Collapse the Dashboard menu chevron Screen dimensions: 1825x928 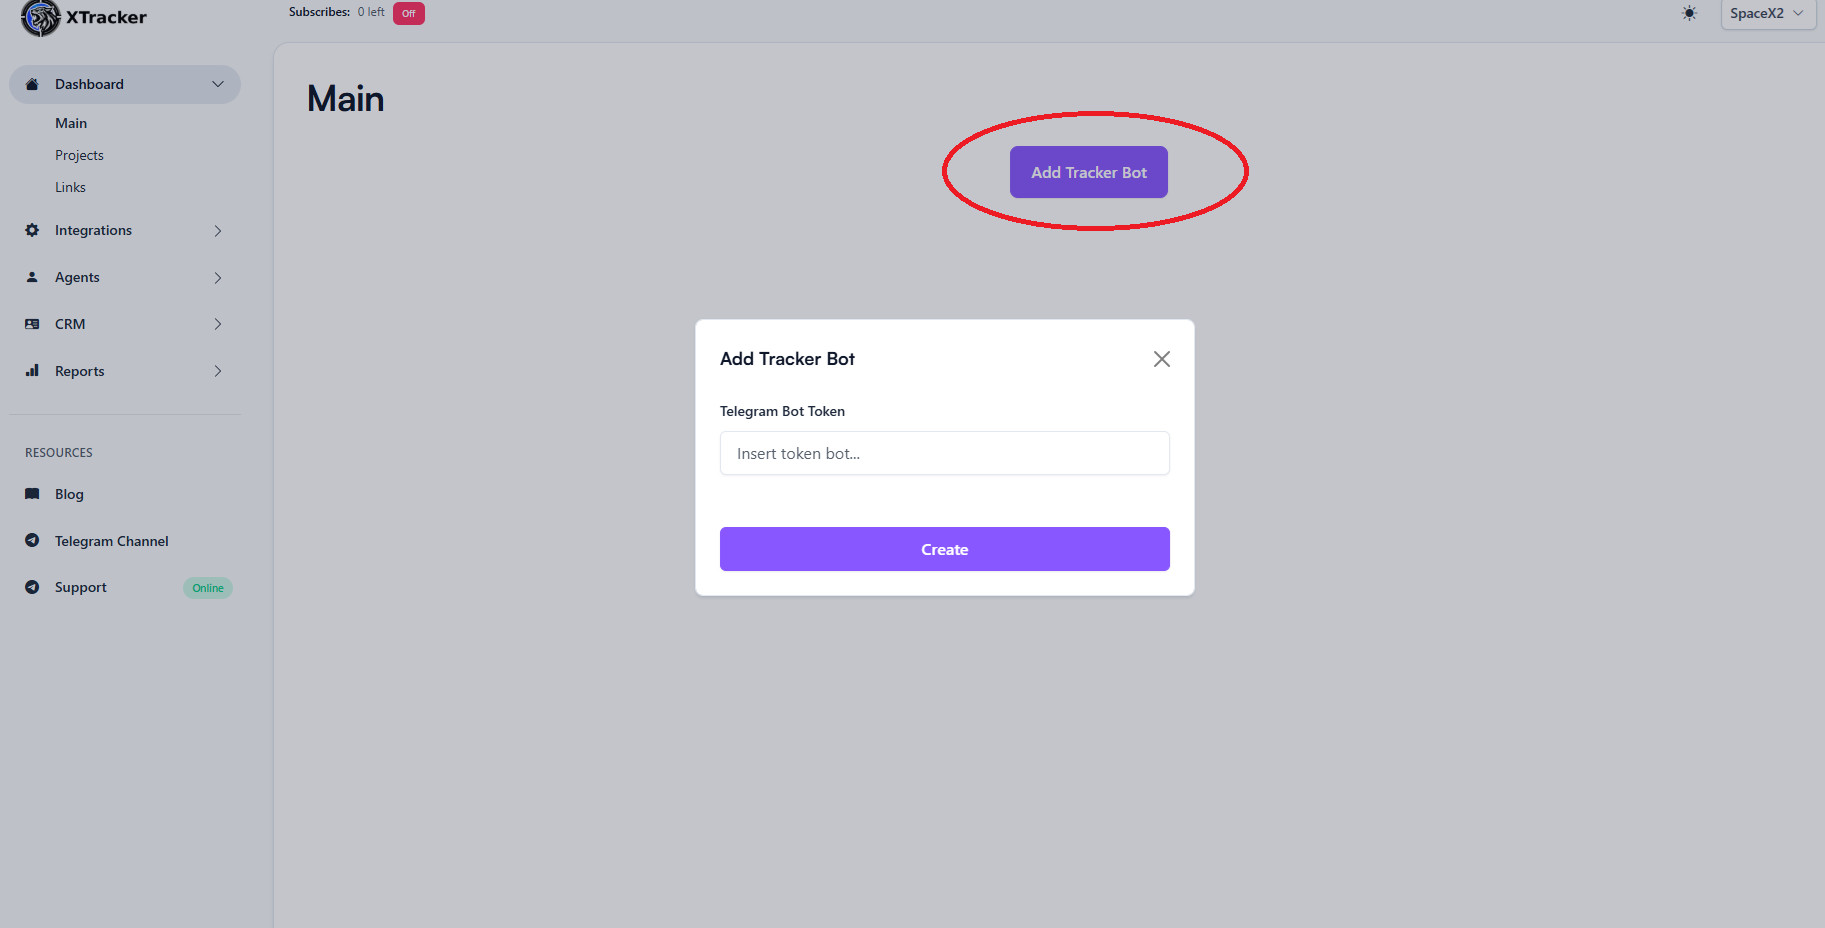(218, 84)
